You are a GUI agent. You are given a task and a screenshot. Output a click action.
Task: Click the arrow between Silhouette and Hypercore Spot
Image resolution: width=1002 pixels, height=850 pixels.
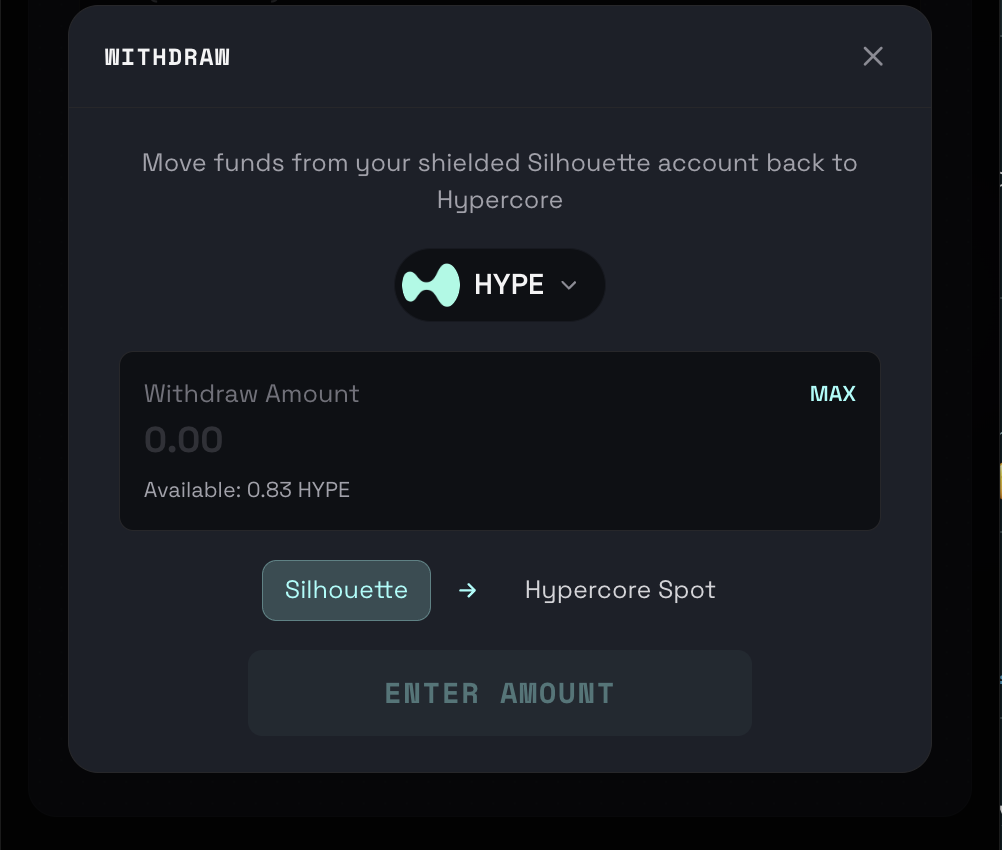(x=467, y=590)
